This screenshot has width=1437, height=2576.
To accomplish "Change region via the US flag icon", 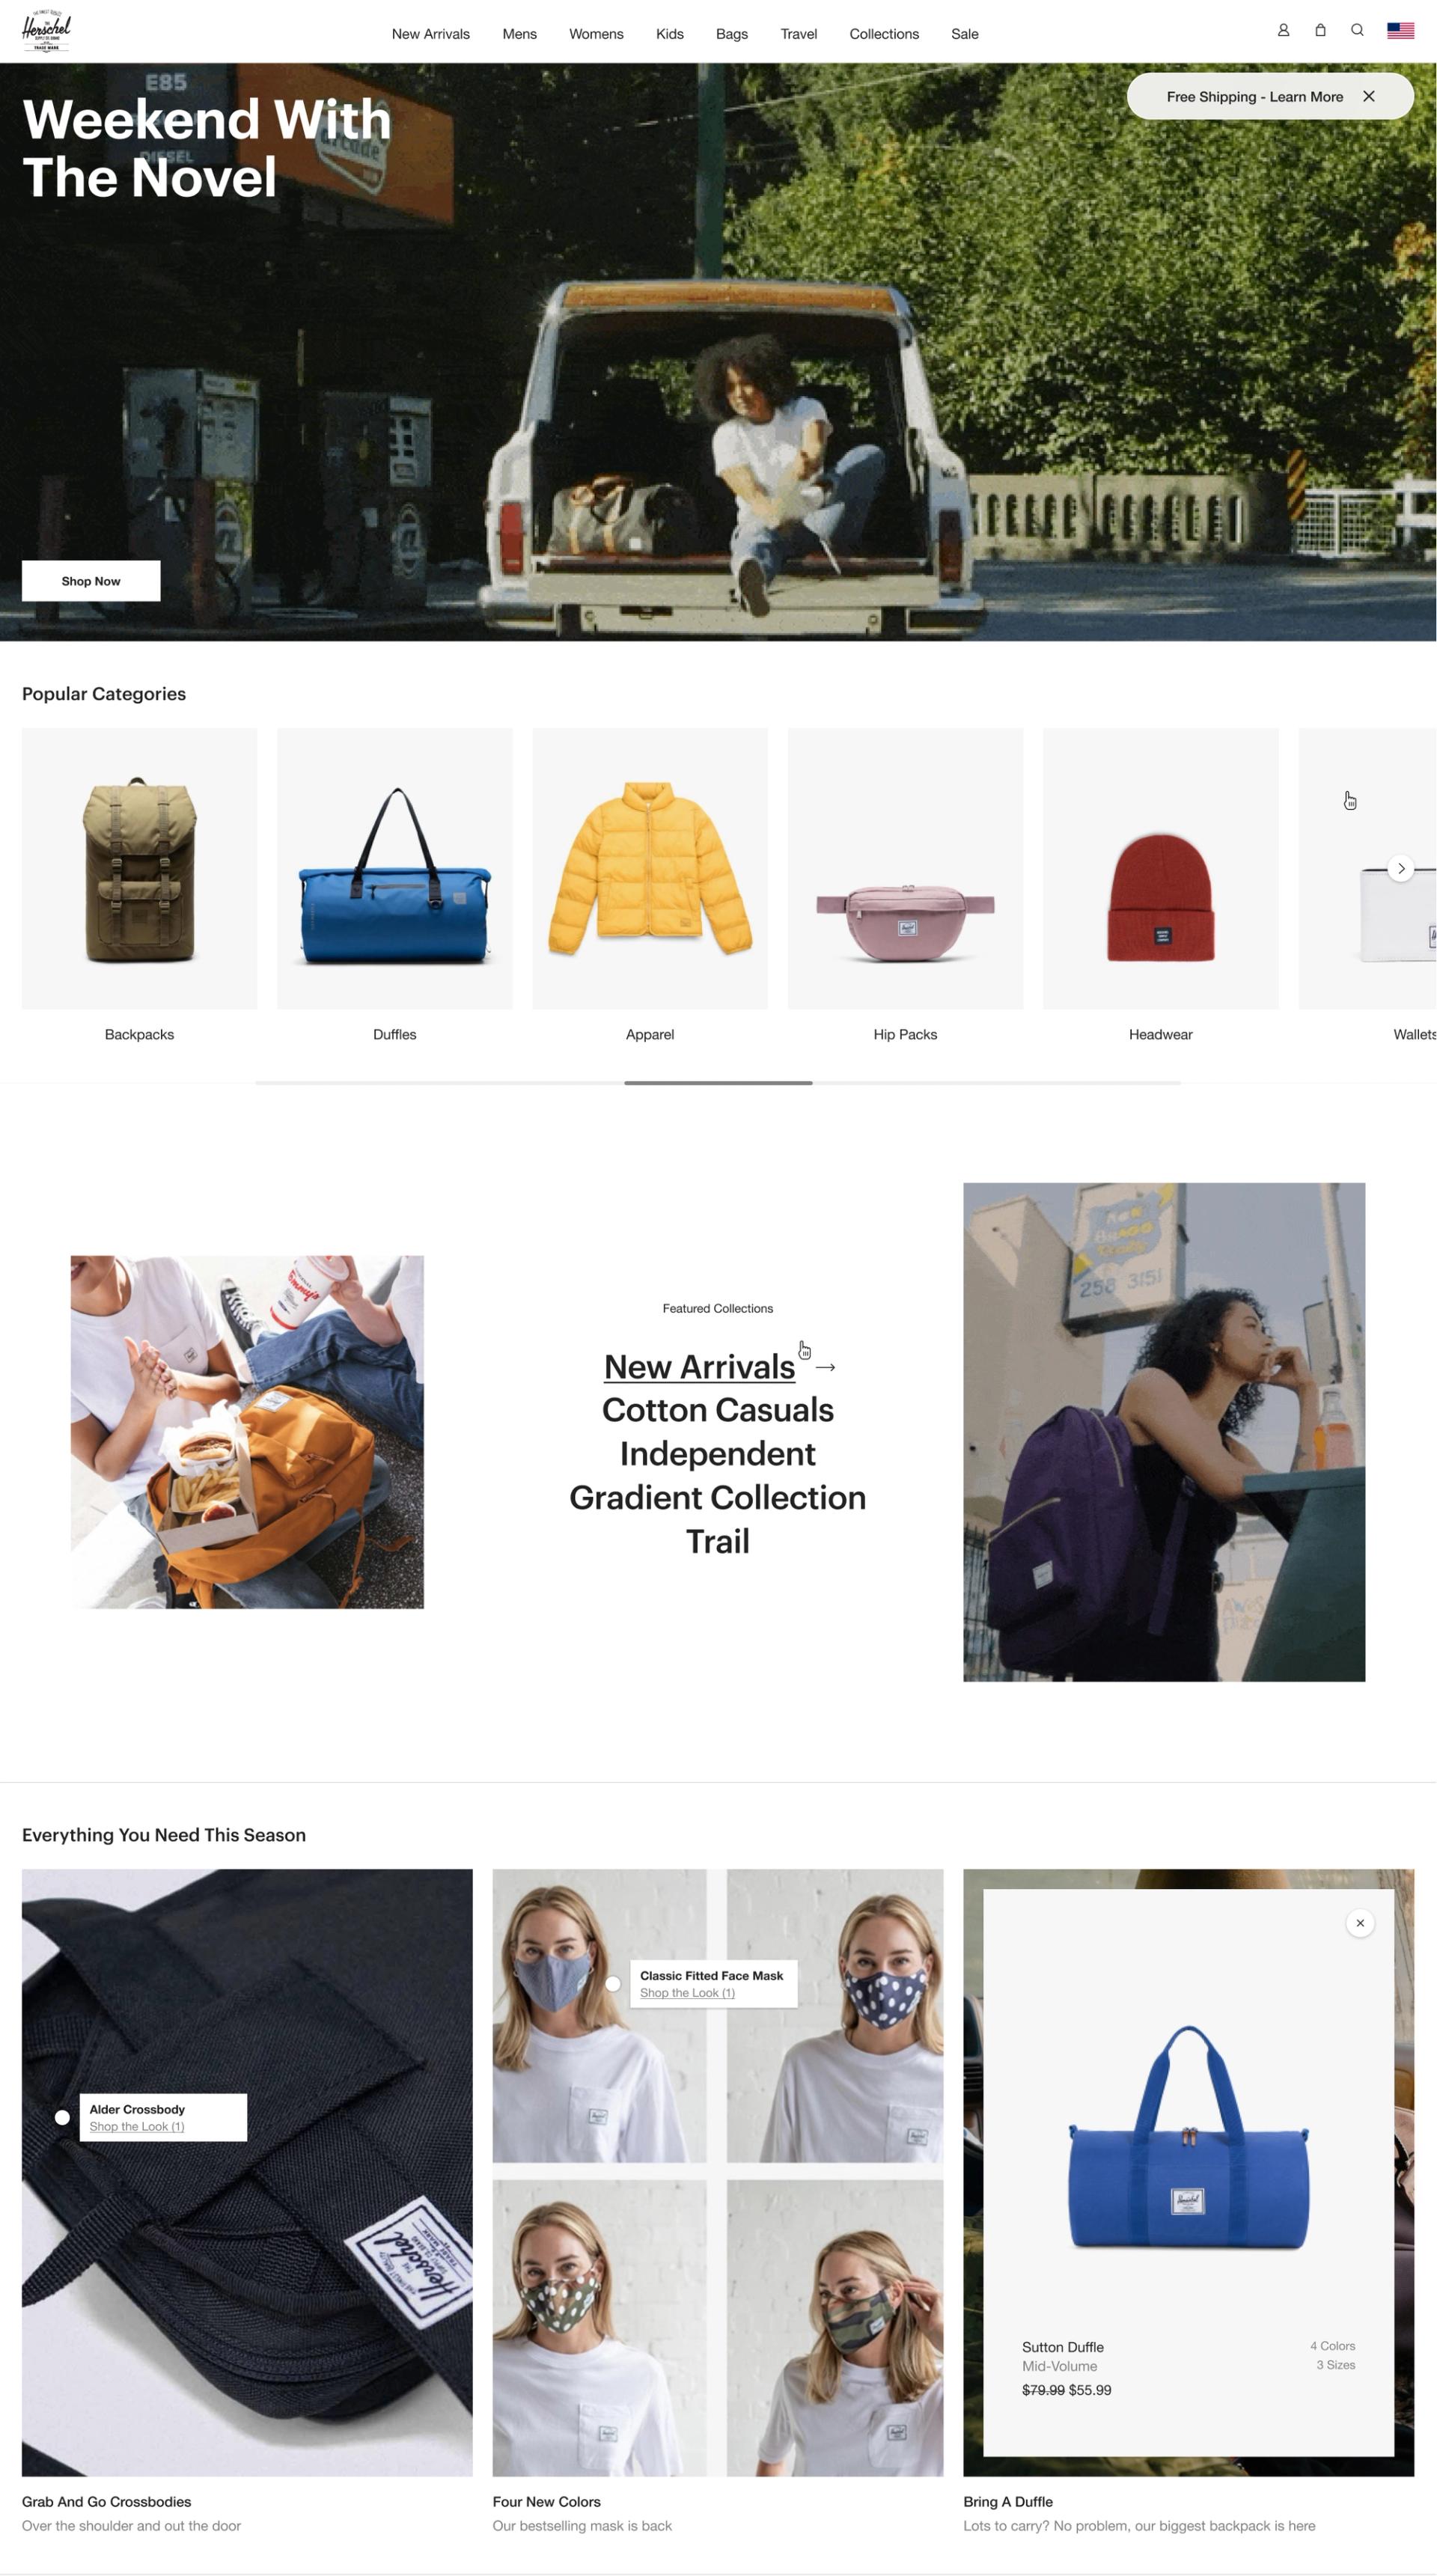I will pyautogui.click(x=1400, y=31).
